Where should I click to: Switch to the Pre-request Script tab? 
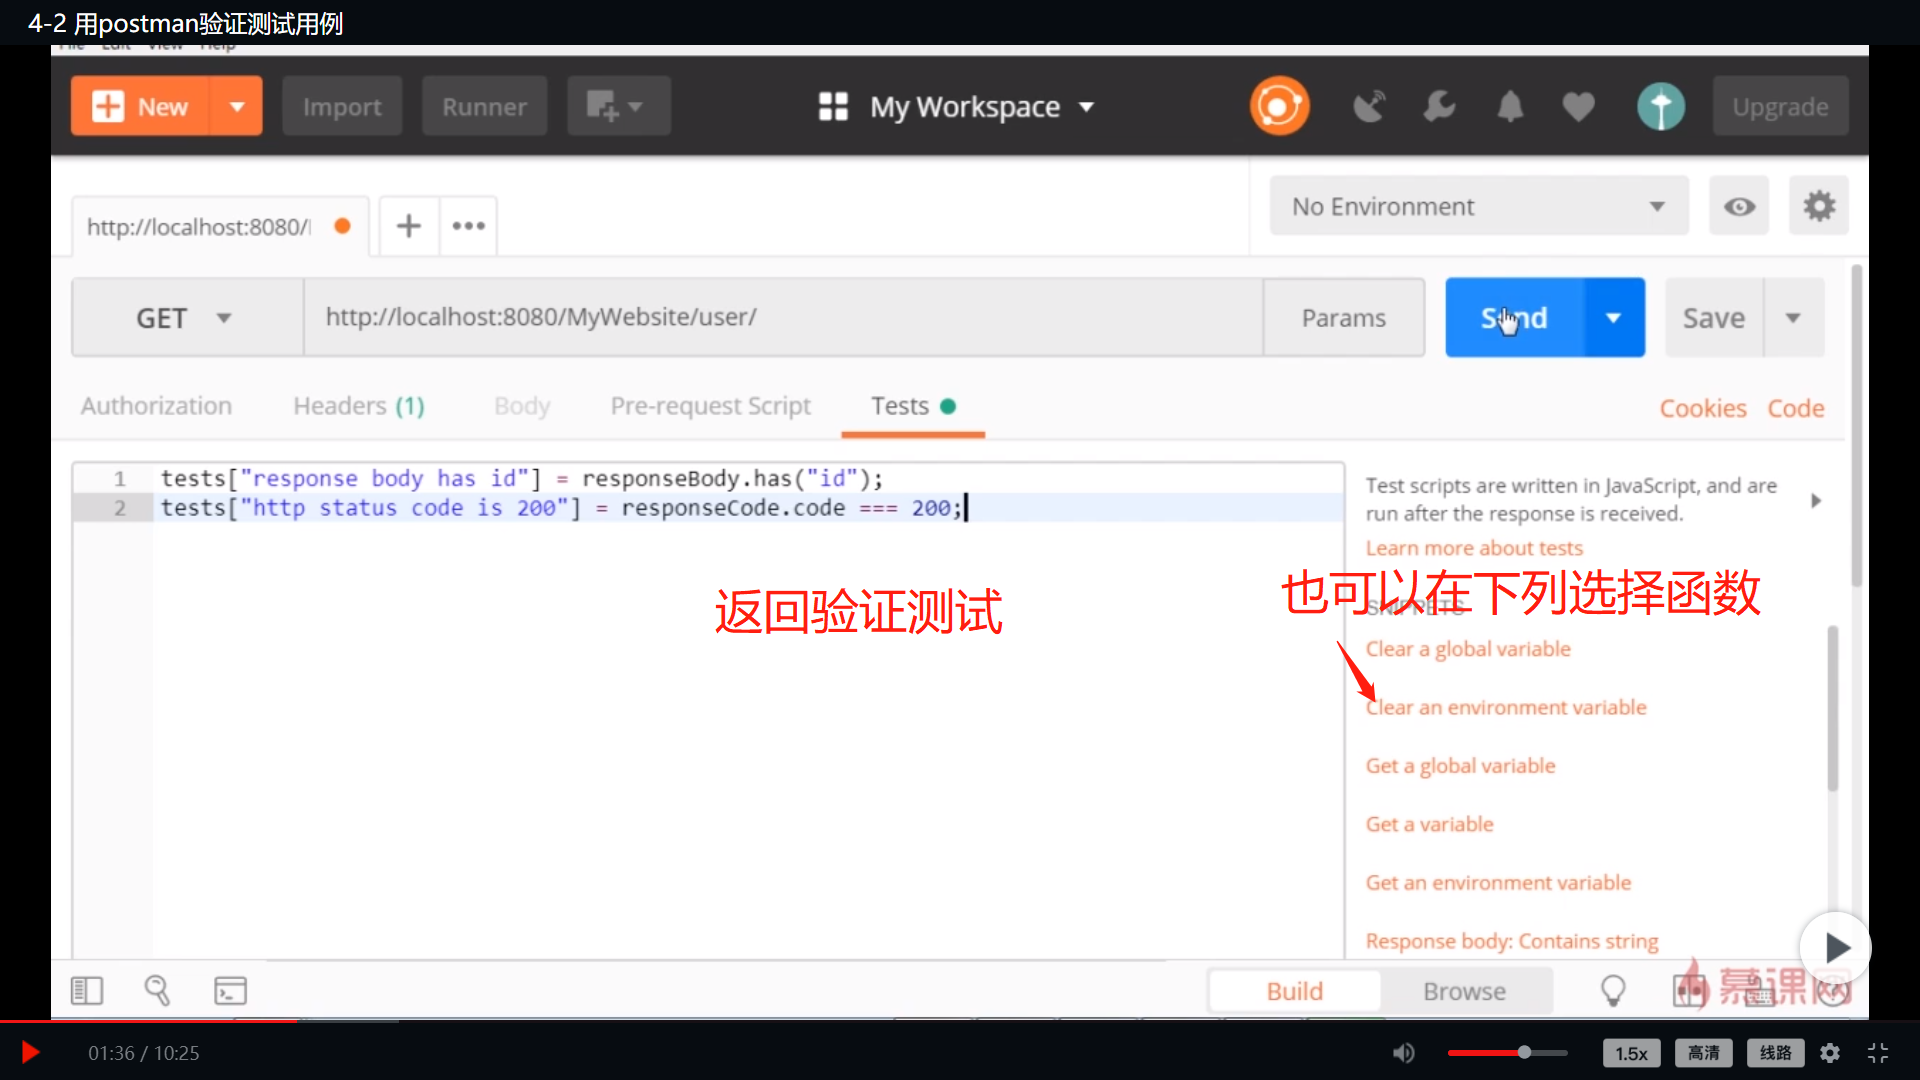710,406
